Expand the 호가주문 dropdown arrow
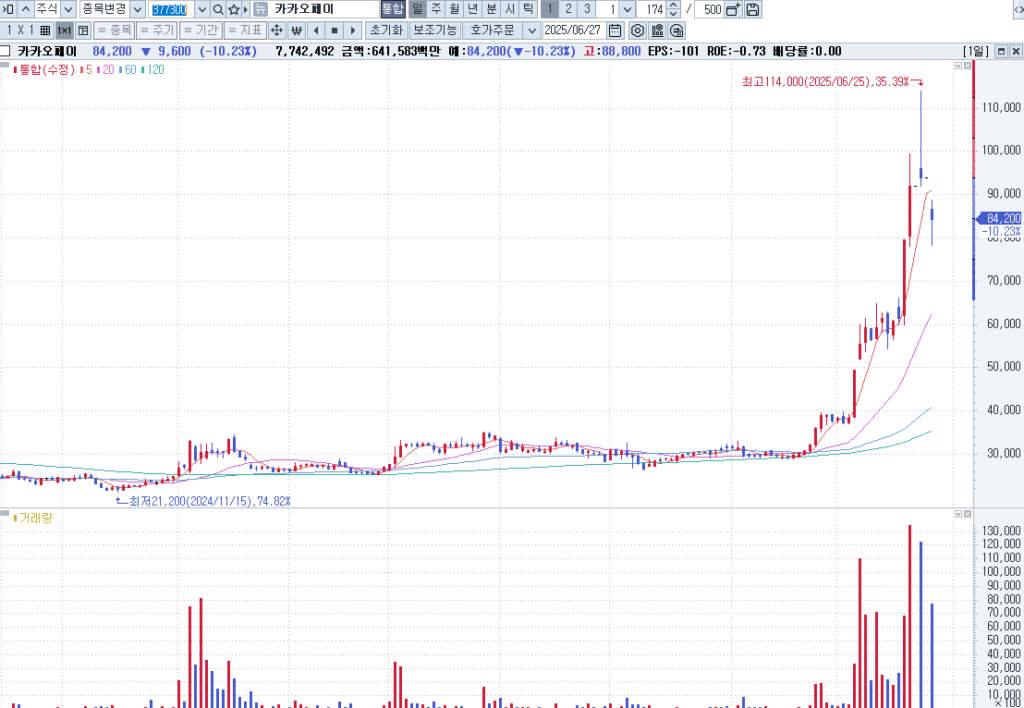1024x708 pixels. (531, 30)
